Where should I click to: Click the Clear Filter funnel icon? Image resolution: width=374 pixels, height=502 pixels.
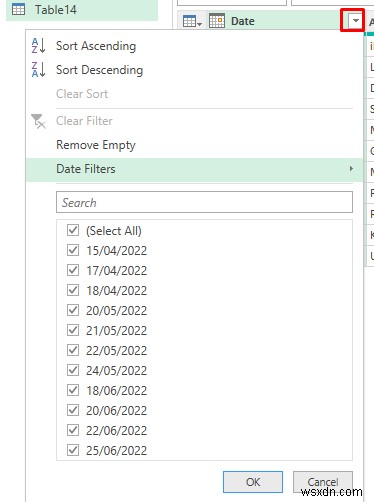tap(38, 121)
